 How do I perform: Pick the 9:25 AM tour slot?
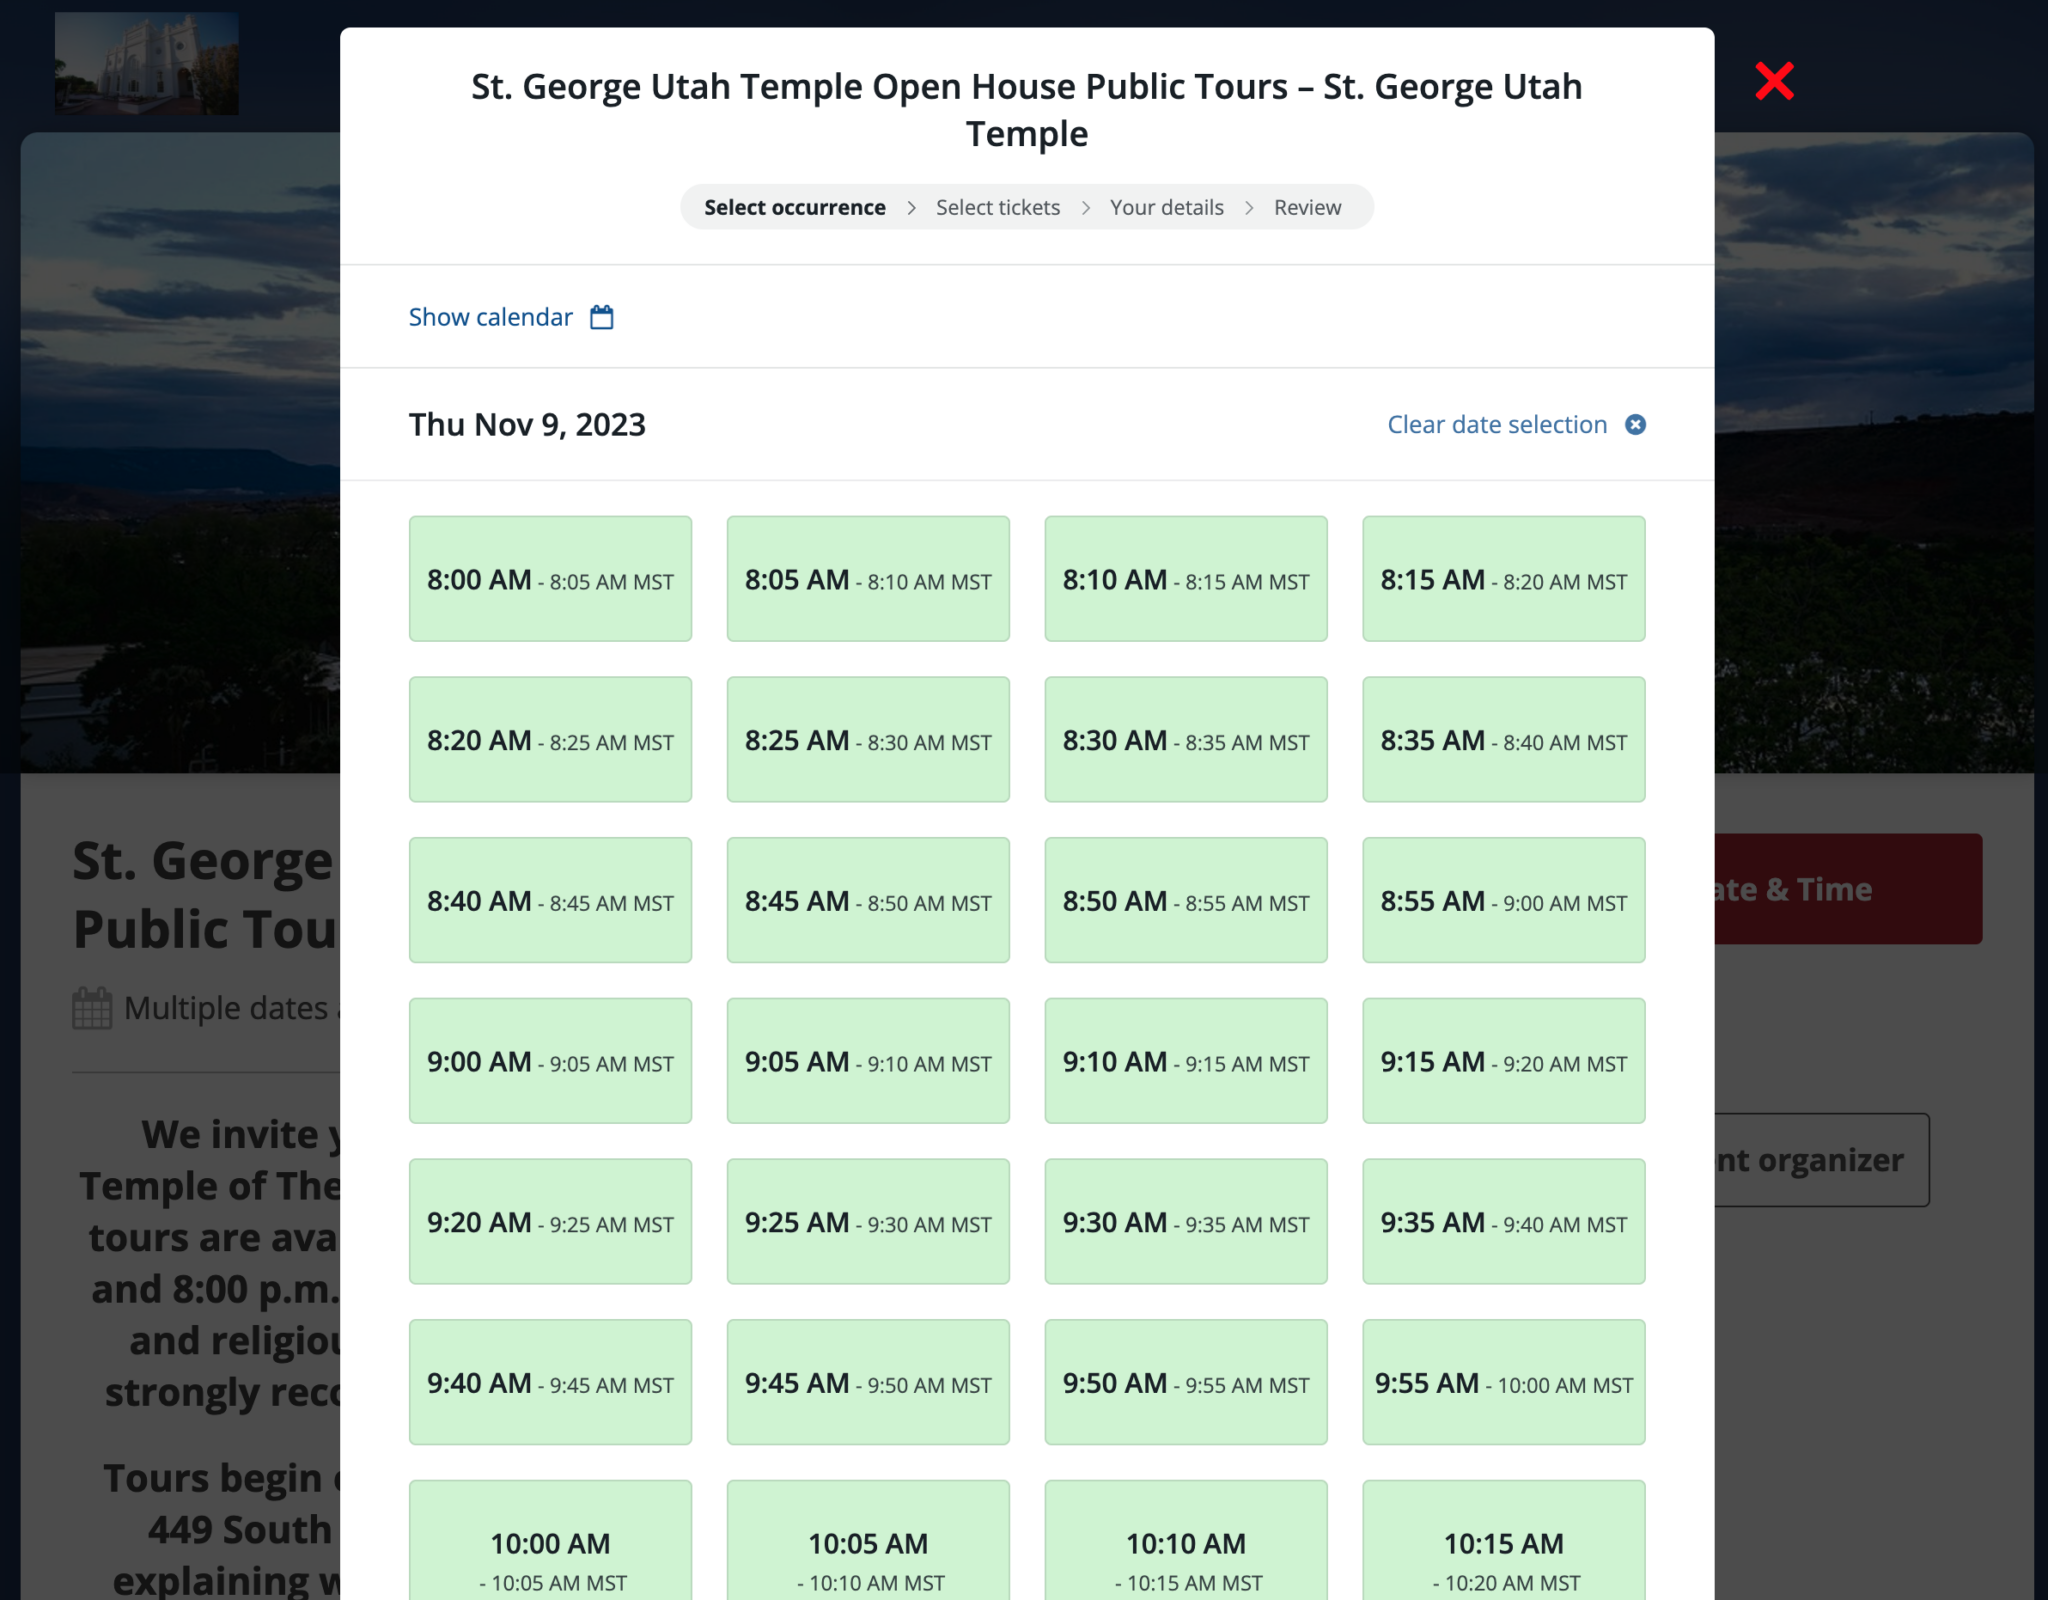pyautogui.click(x=868, y=1222)
